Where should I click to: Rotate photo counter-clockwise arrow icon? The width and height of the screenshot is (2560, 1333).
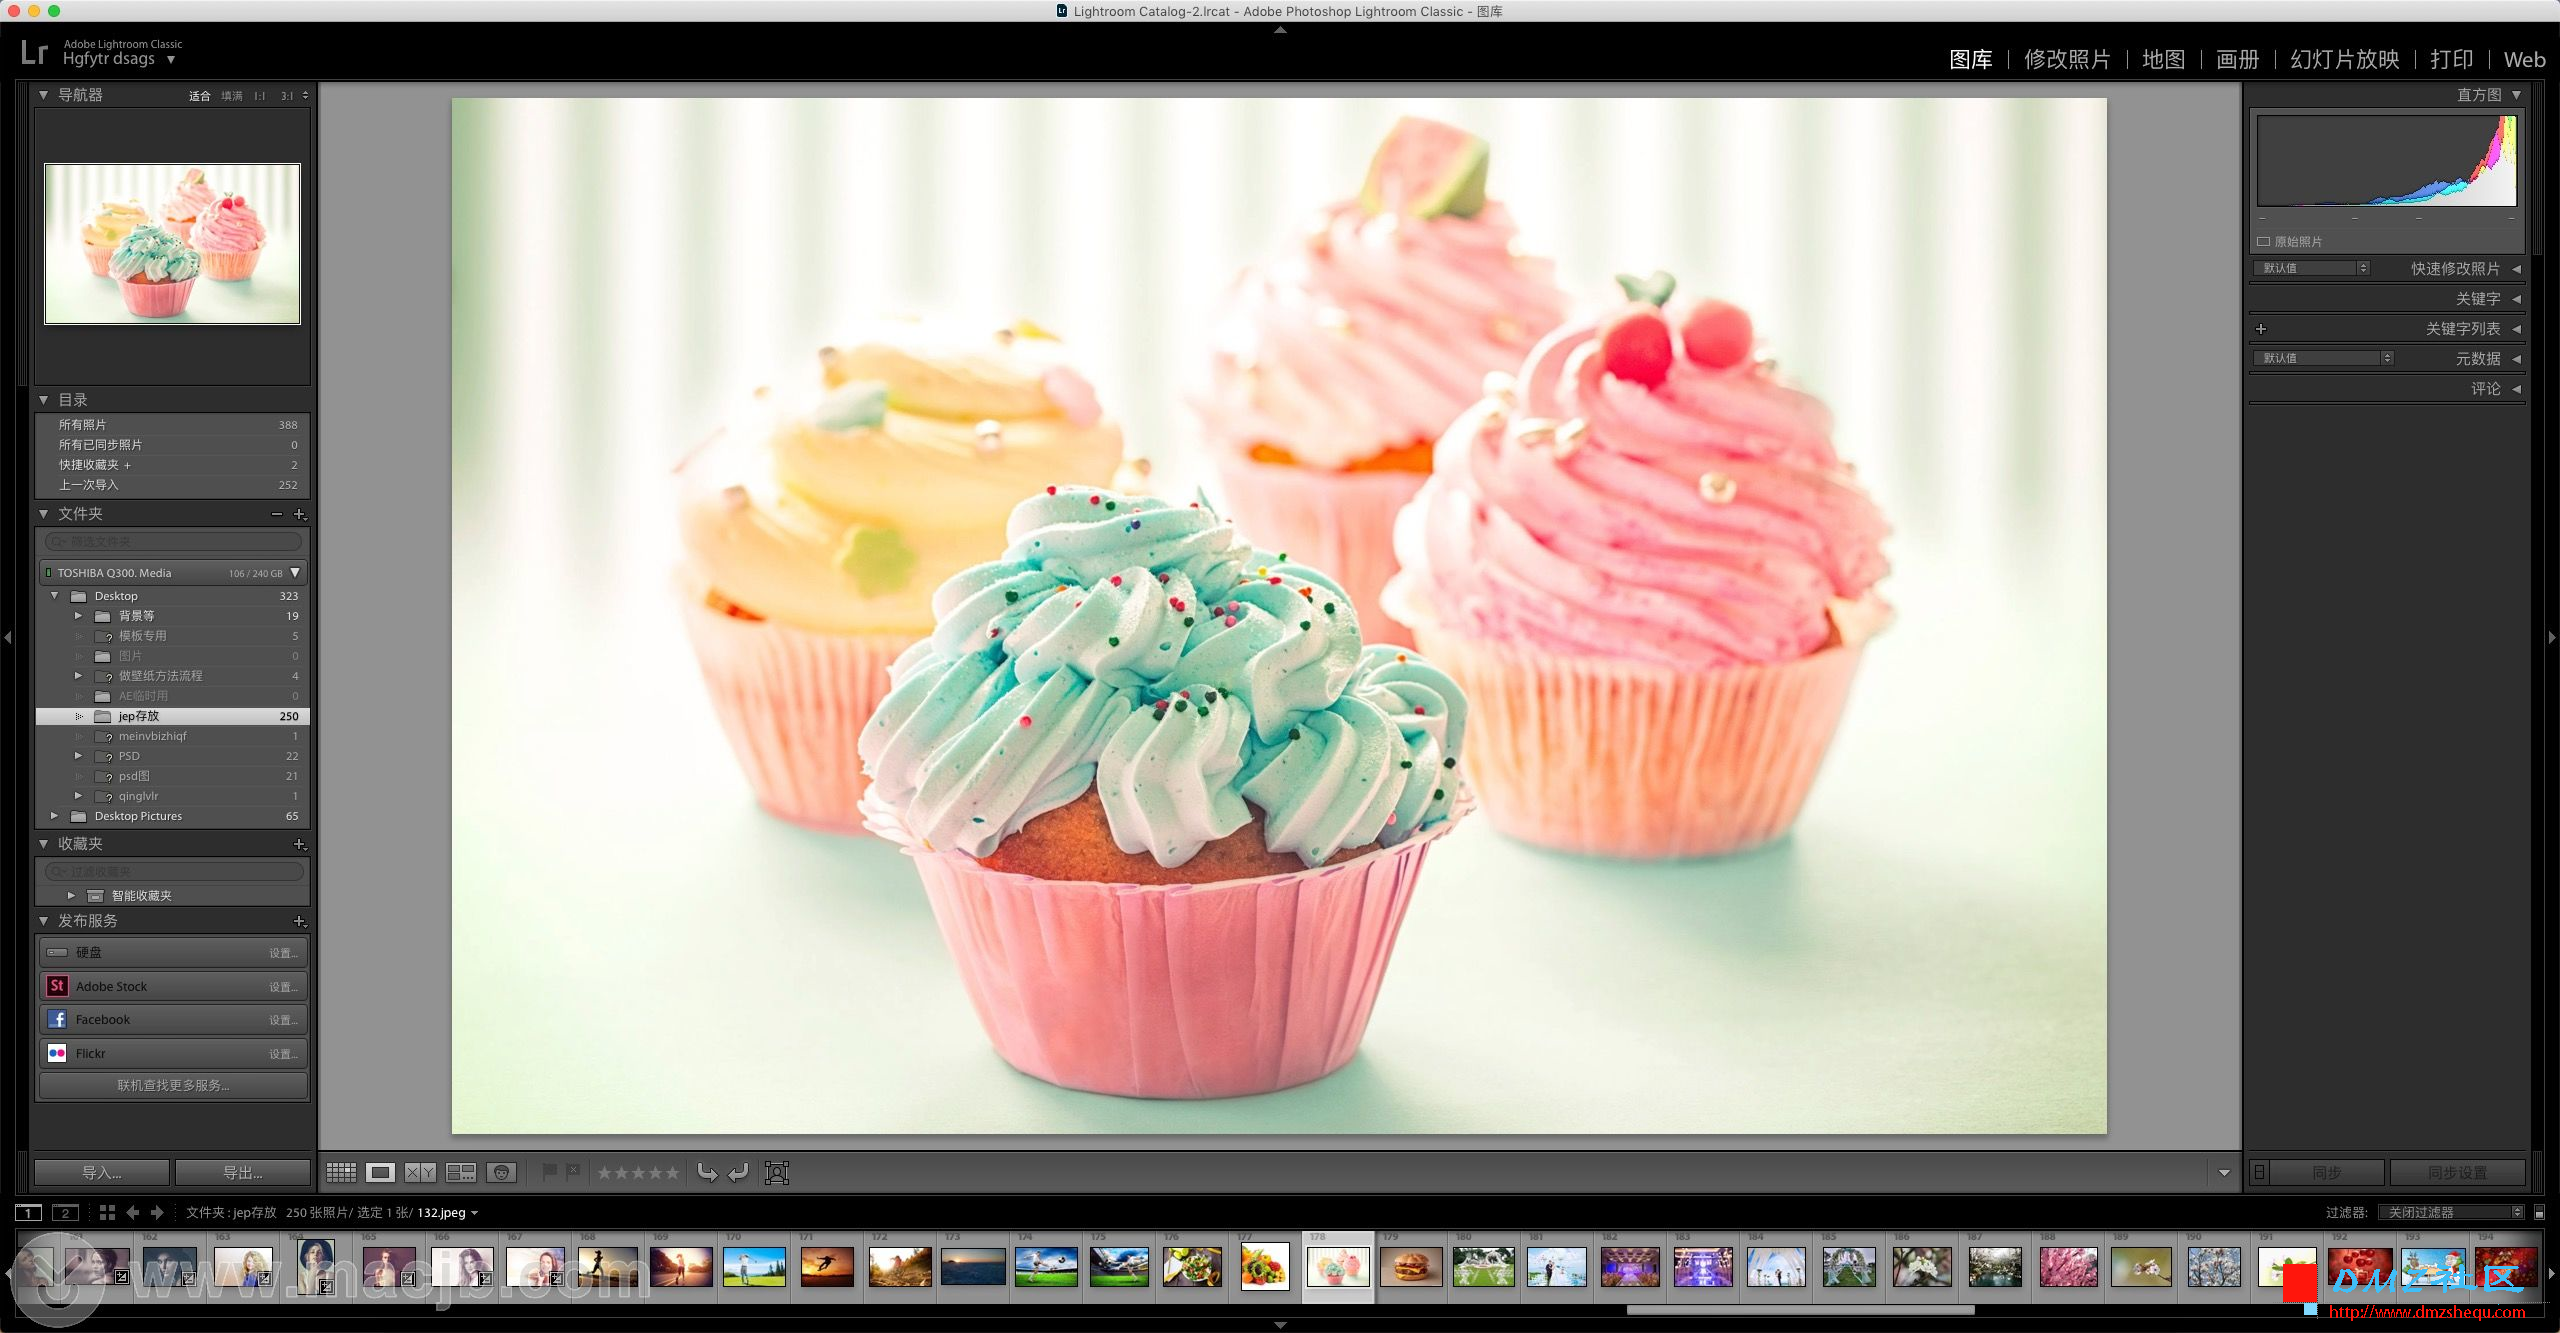click(707, 1172)
